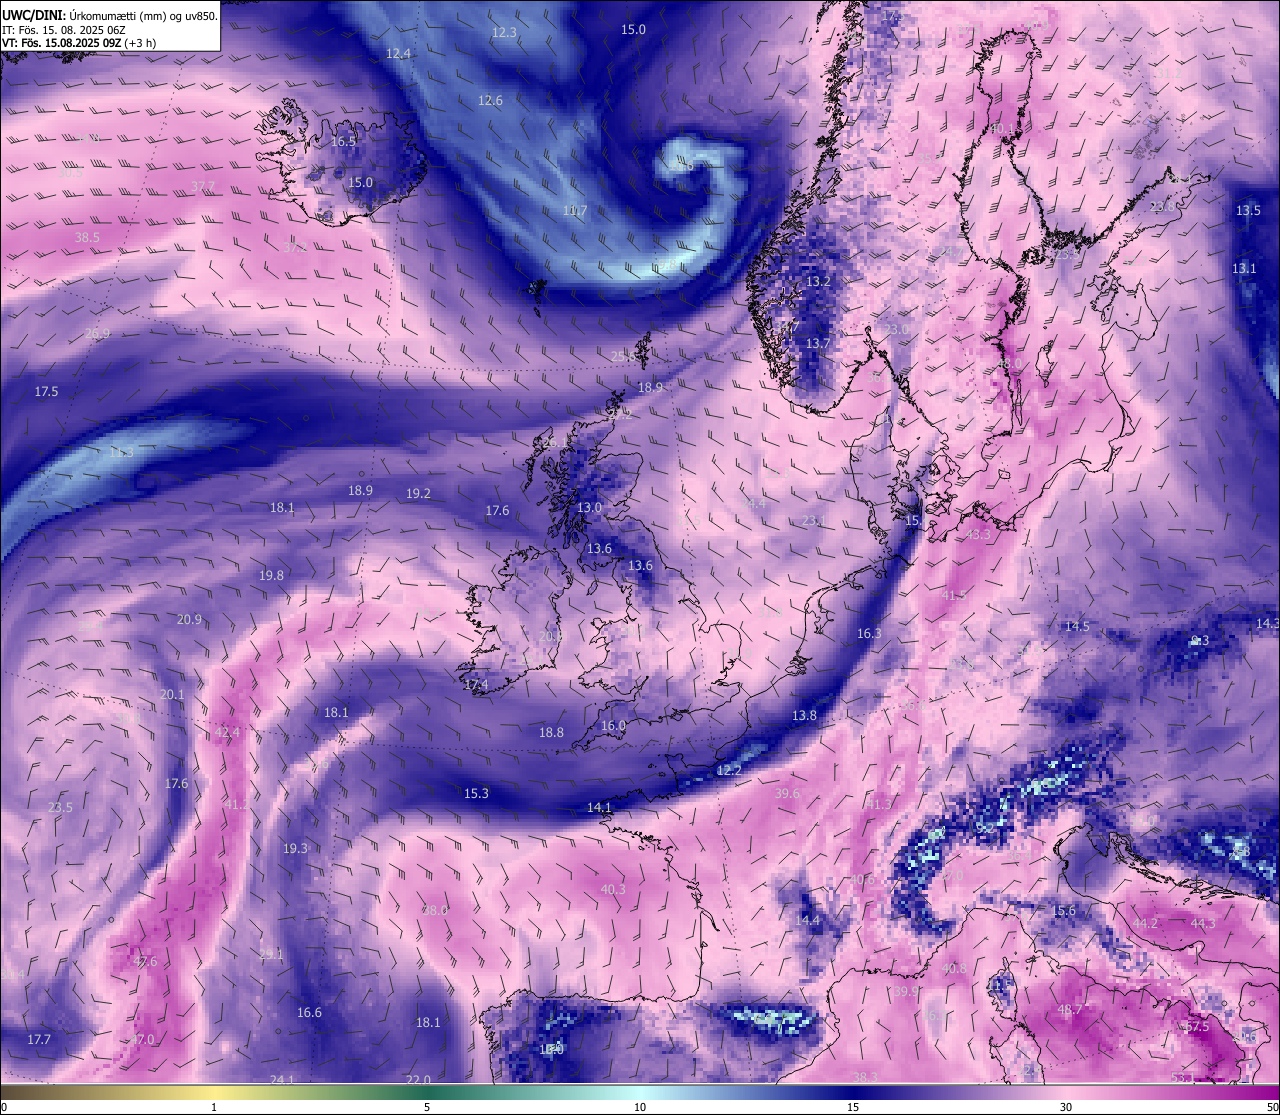Select the 19.8 value label
The width and height of the screenshot is (1280, 1115).
click(x=271, y=575)
